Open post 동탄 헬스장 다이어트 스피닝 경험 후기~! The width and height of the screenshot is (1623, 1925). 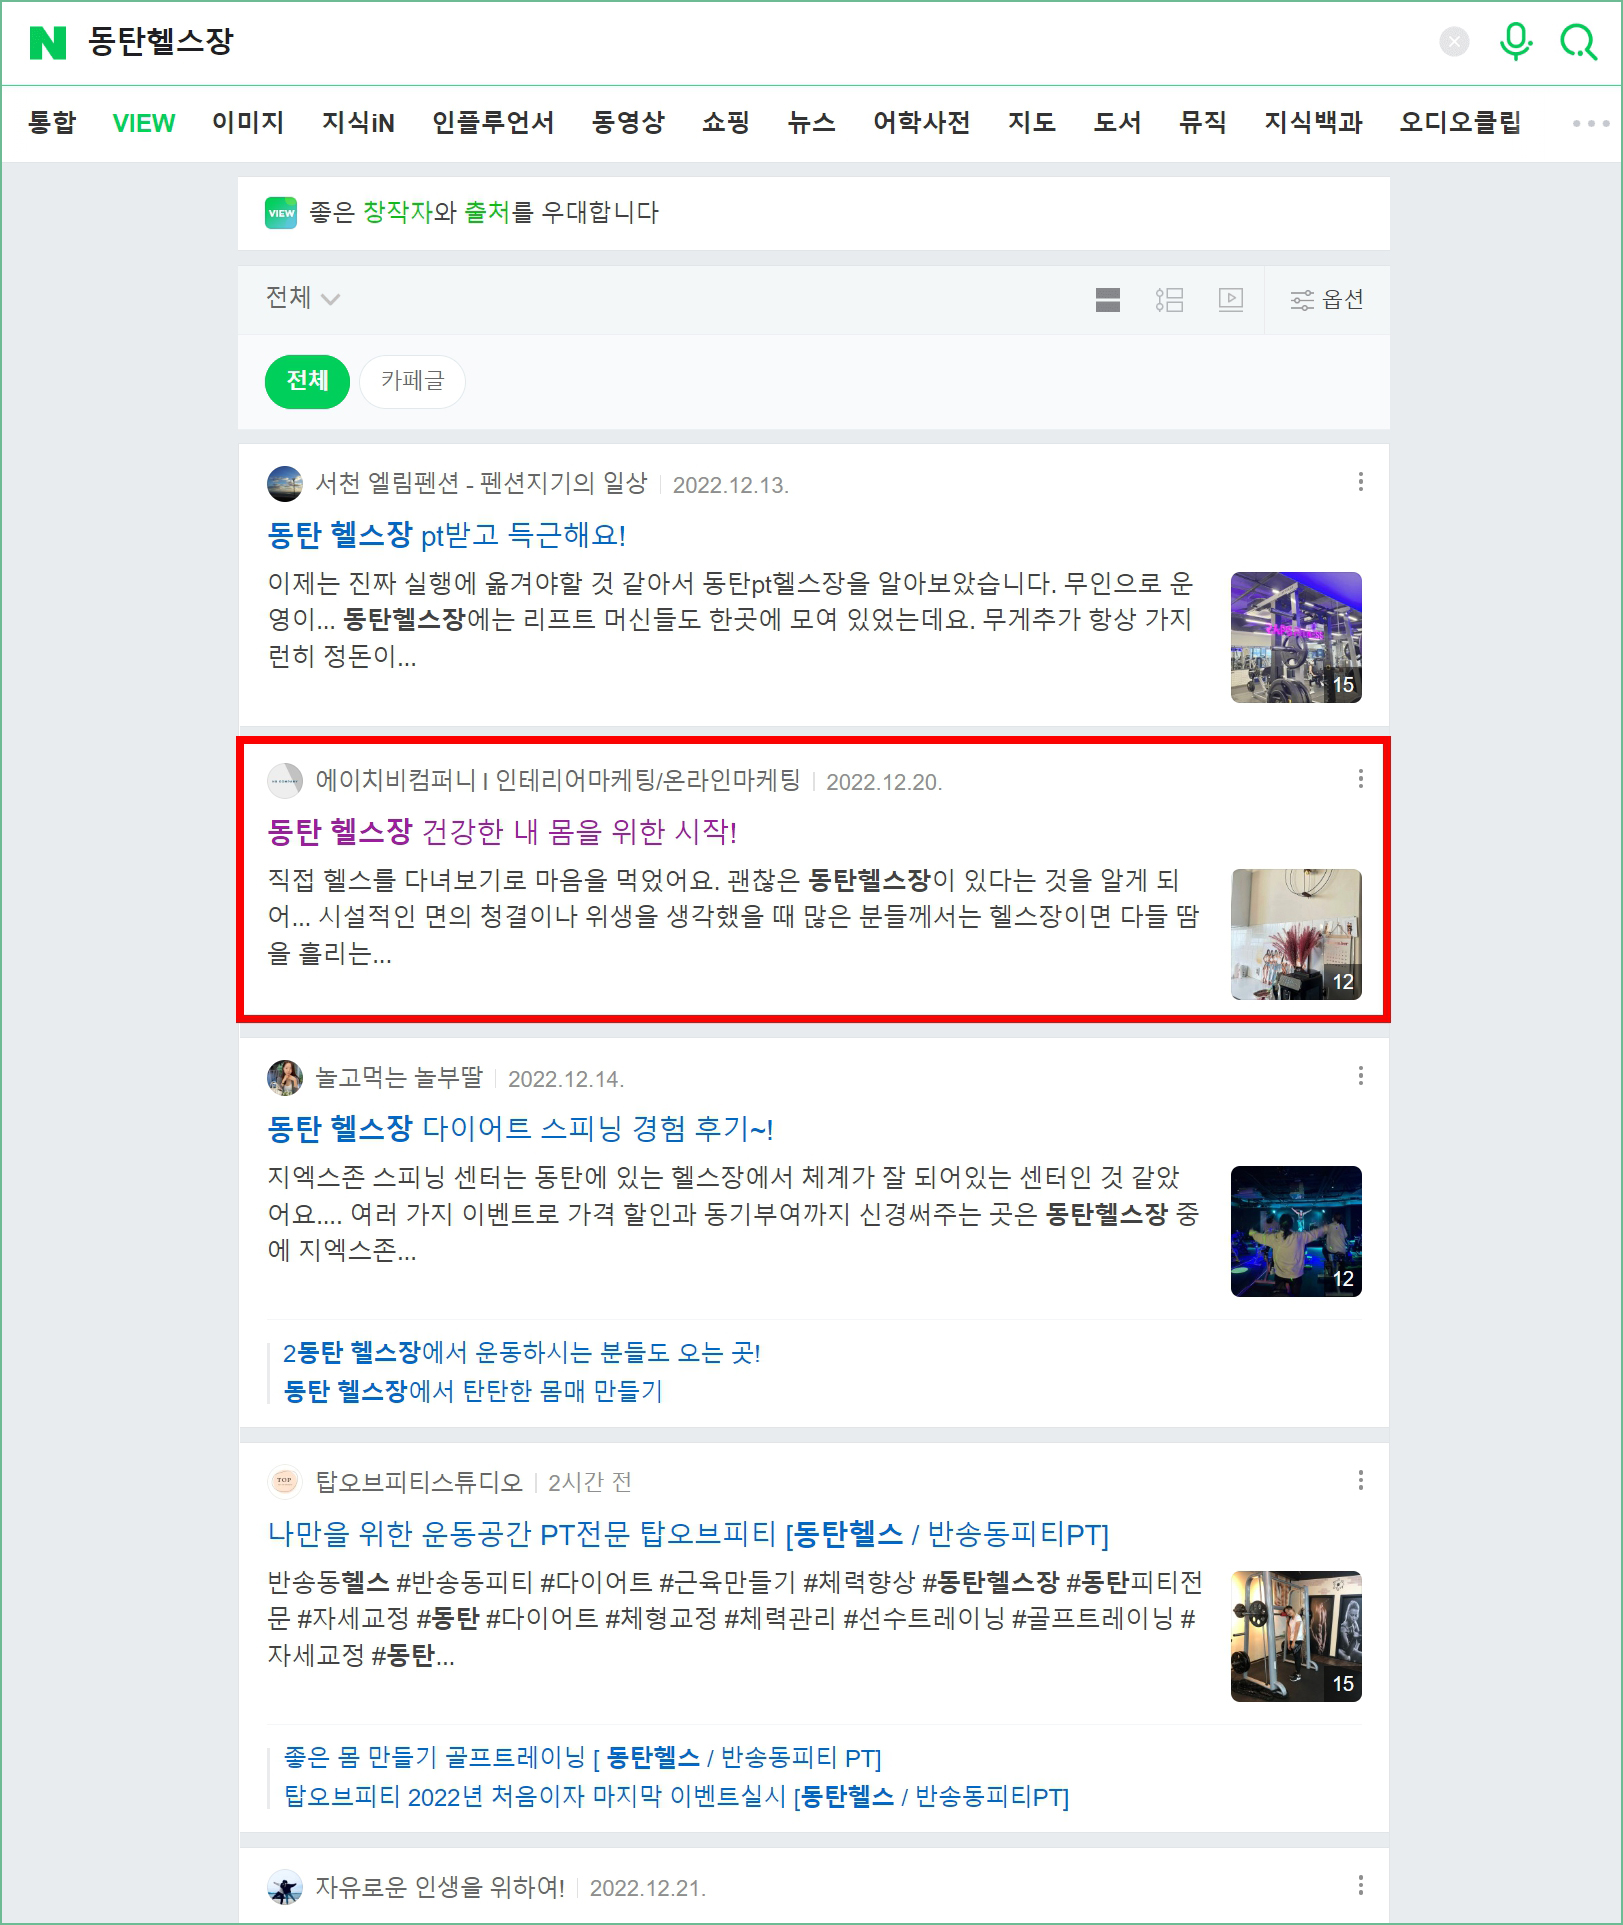click(x=520, y=1129)
